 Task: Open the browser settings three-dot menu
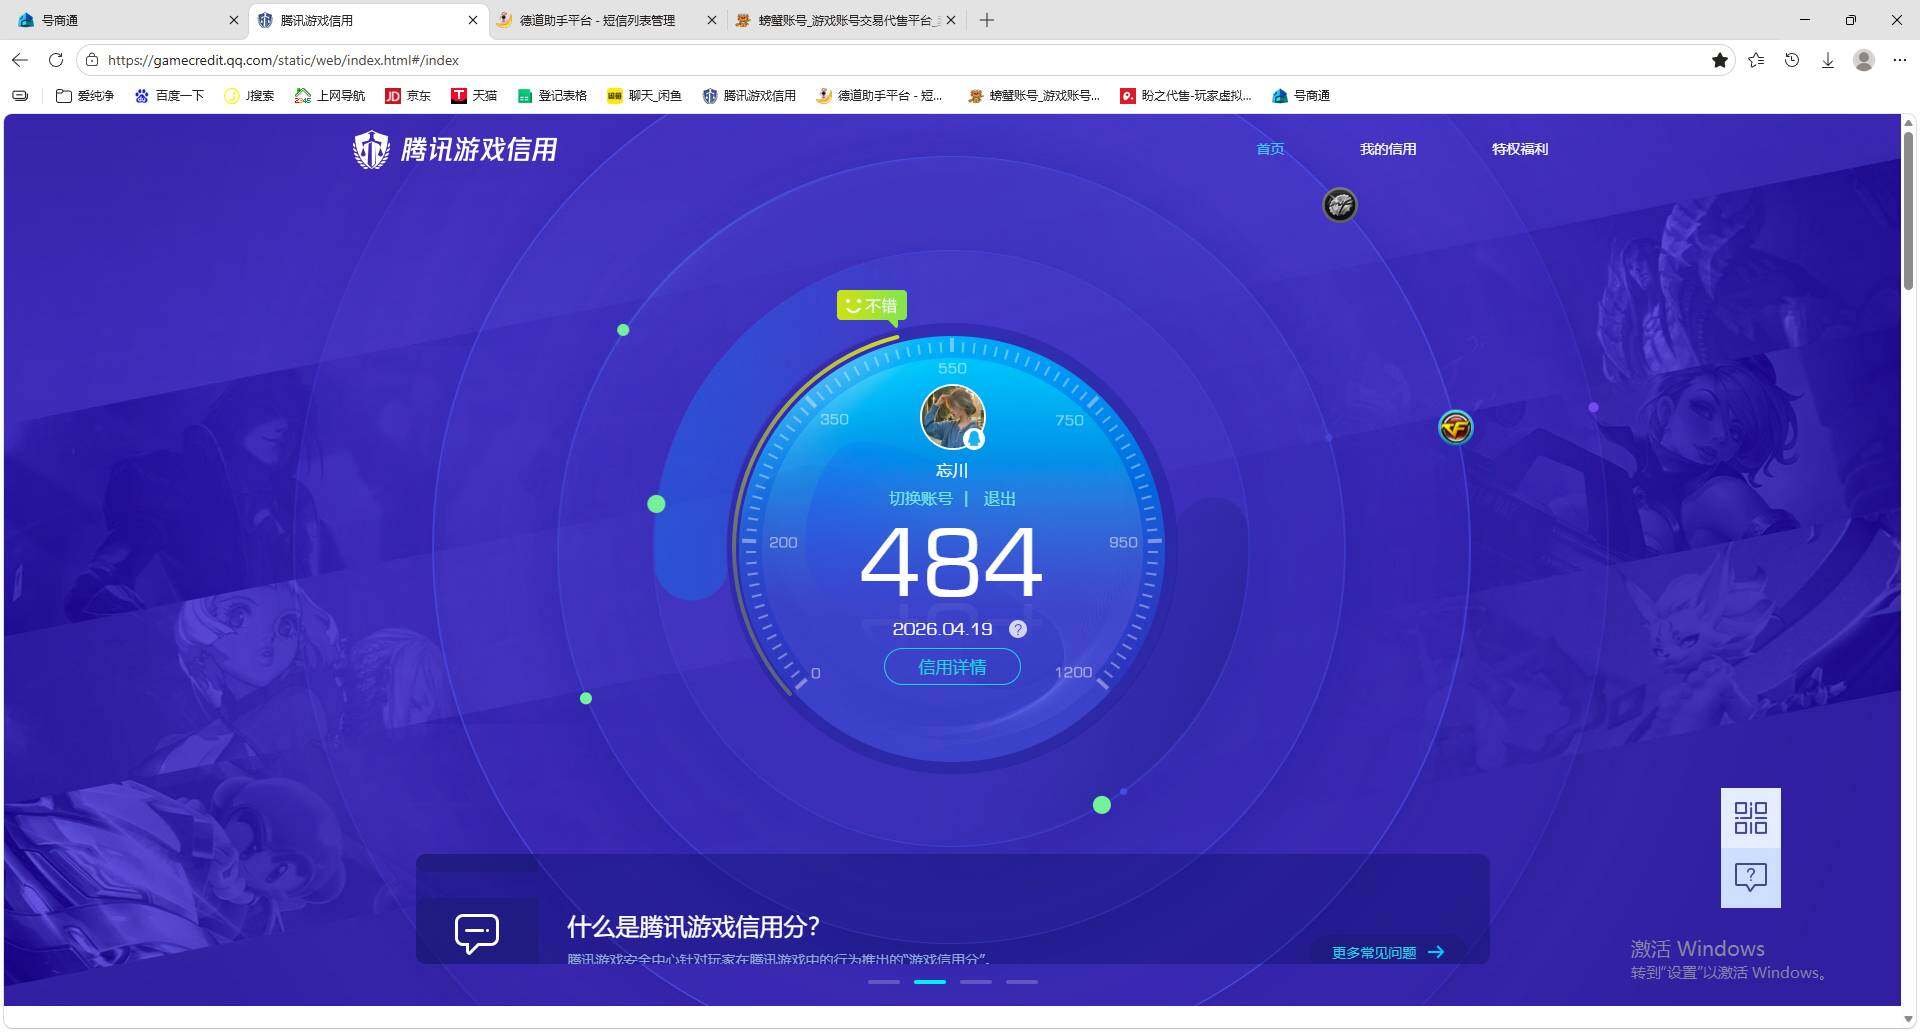1900,60
